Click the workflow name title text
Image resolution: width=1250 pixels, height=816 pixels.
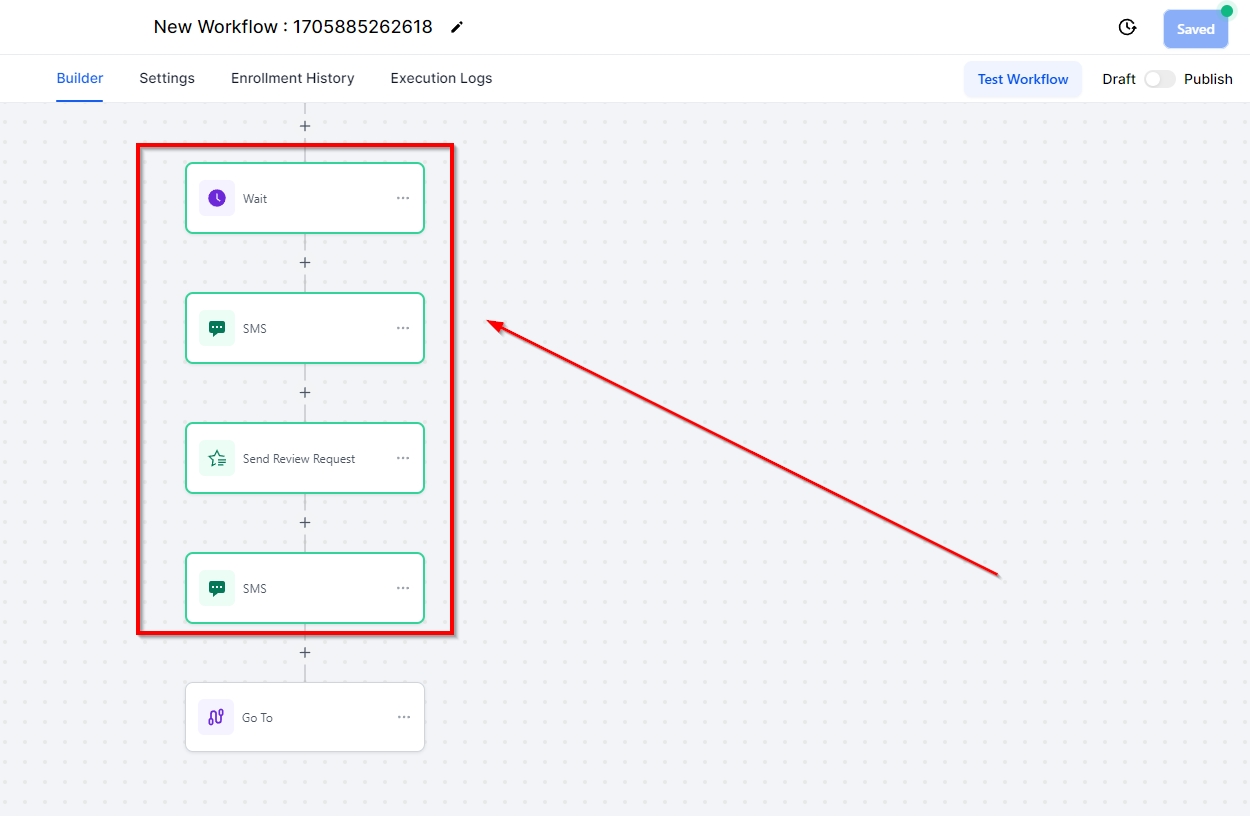point(292,27)
